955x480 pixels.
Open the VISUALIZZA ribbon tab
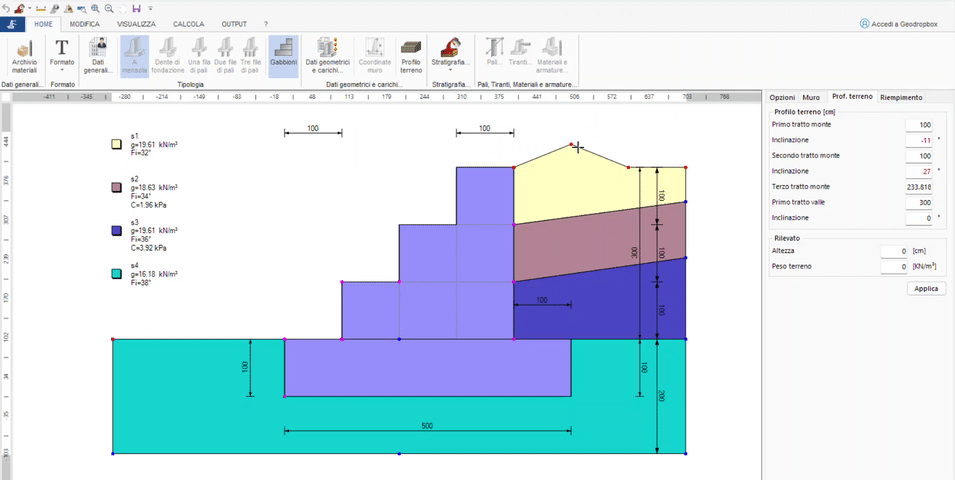point(136,23)
